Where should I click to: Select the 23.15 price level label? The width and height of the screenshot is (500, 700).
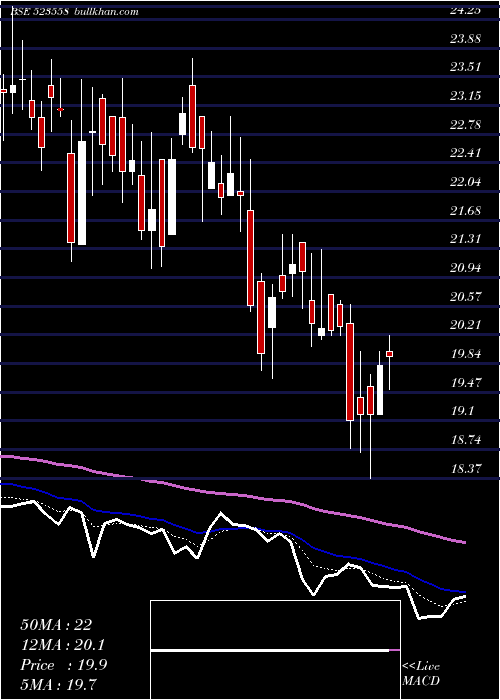point(466,96)
